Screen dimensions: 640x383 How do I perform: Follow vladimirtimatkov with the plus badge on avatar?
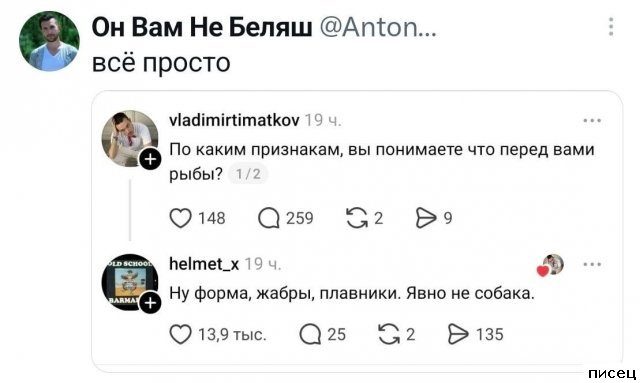(150, 159)
